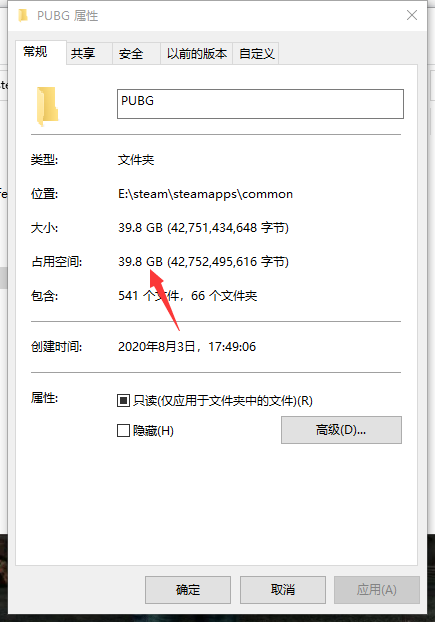Close the PUBG 属性 dialog with the X
The image size is (435, 622).
(412, 15)
